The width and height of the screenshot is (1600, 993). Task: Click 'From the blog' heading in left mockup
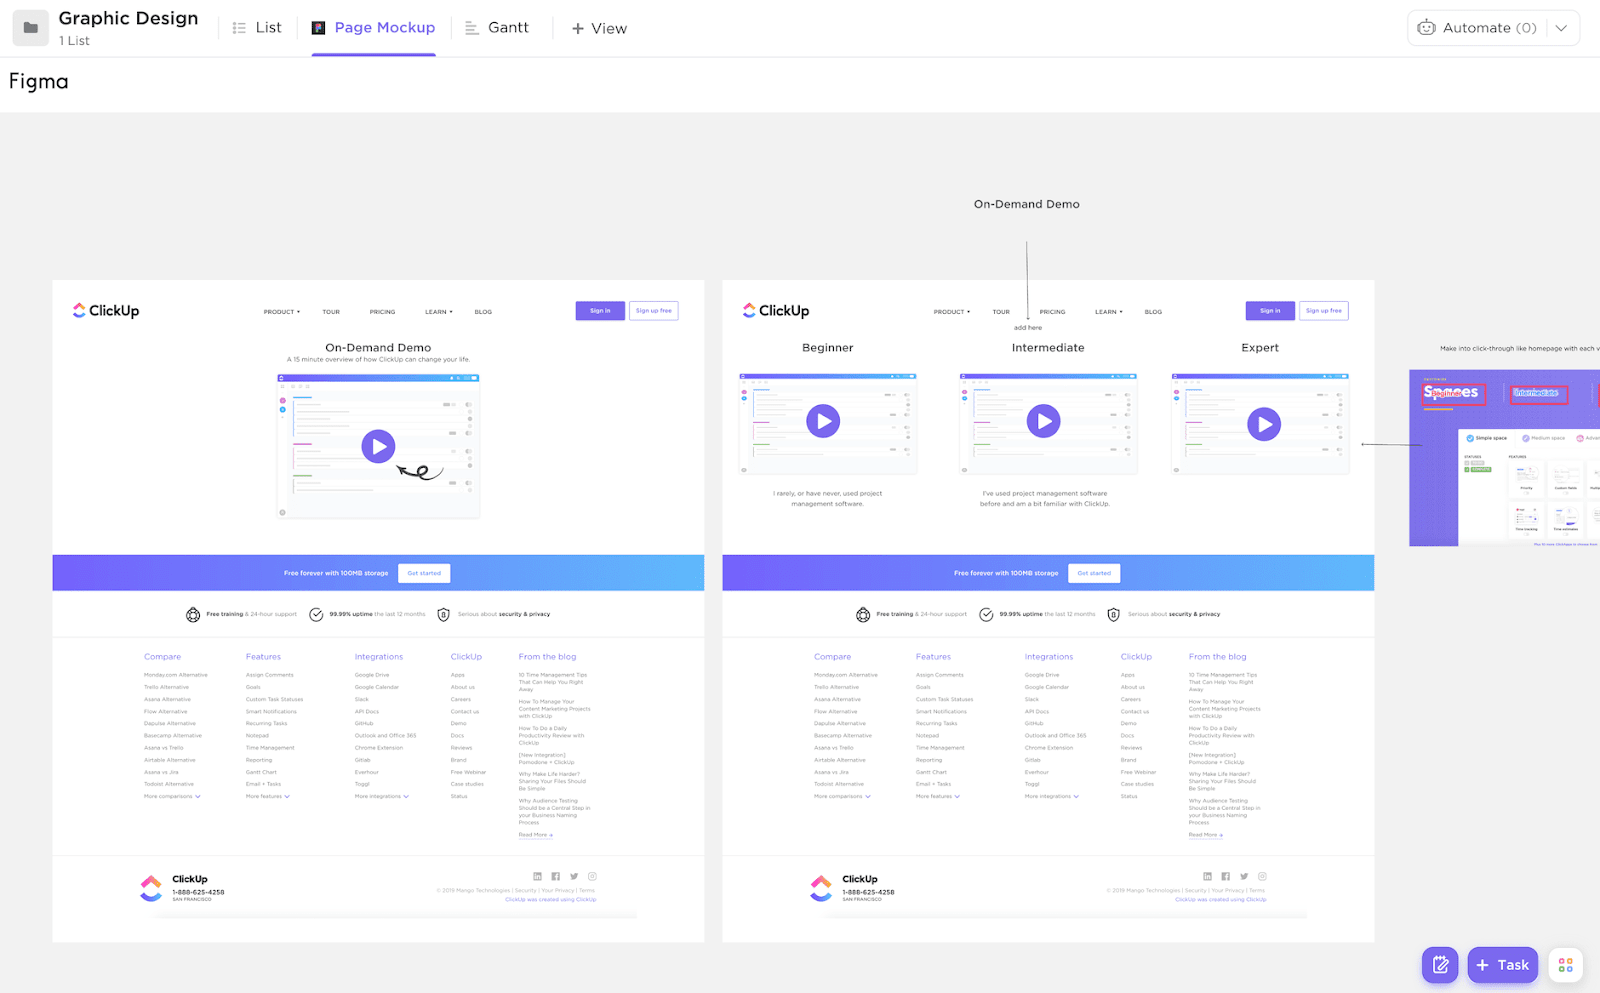(x=547, y=657)
